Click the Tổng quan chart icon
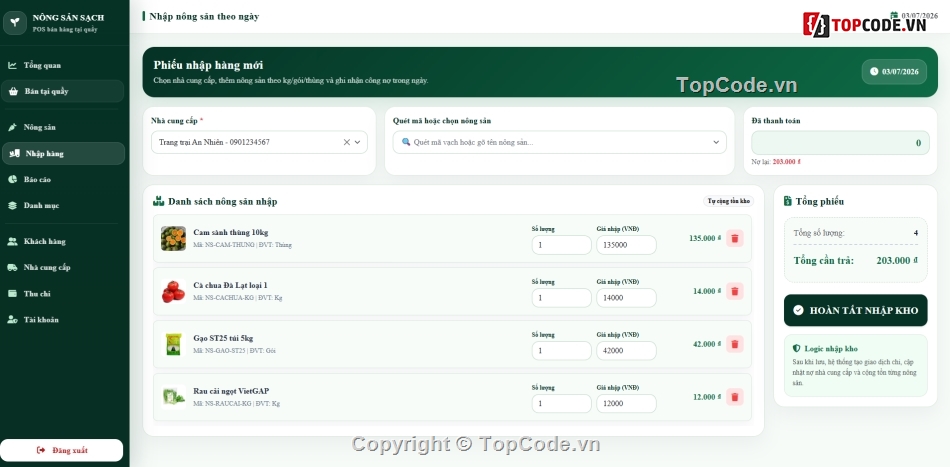 [x=12, y=65]
